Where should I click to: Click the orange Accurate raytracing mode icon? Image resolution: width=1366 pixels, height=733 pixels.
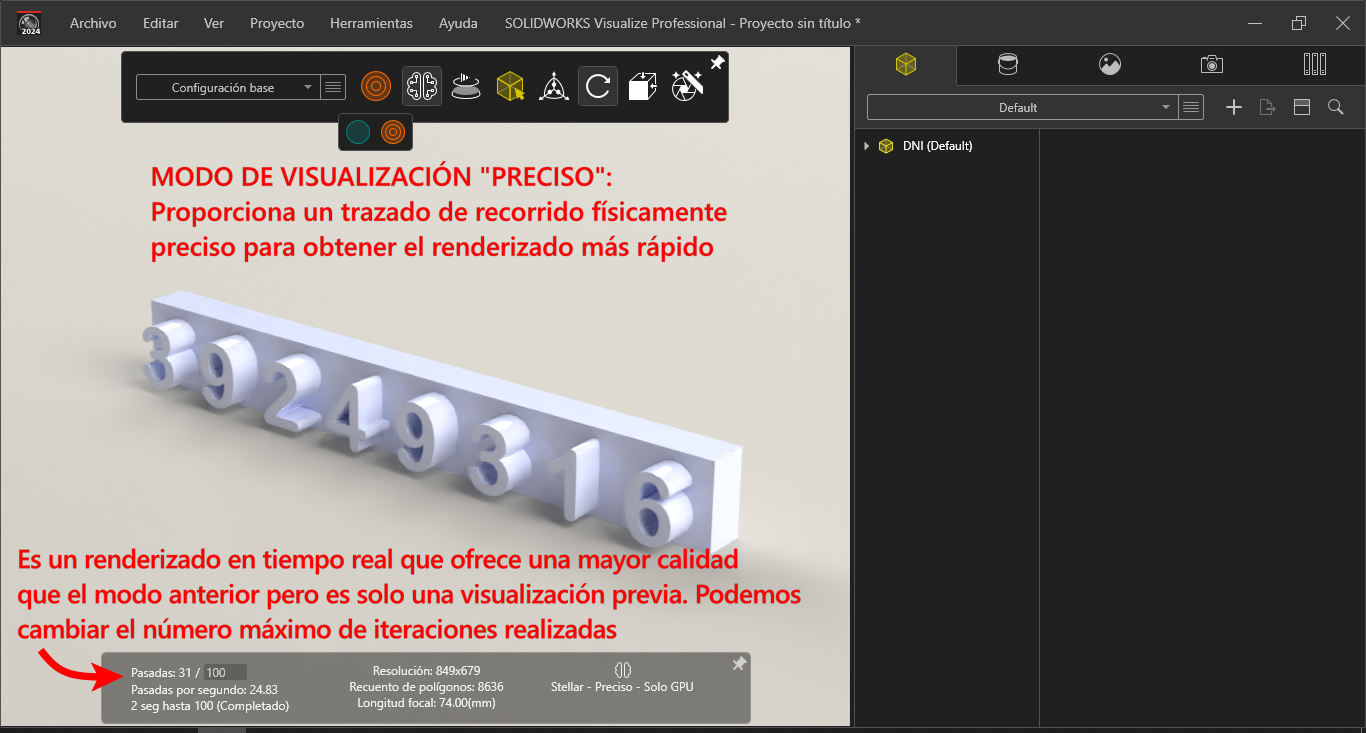[376, 87]
